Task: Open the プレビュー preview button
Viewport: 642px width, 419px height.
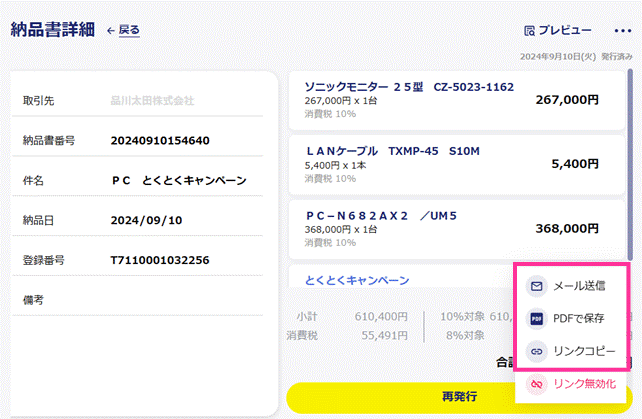Action: pyautogui.click(x=558, y=30)
